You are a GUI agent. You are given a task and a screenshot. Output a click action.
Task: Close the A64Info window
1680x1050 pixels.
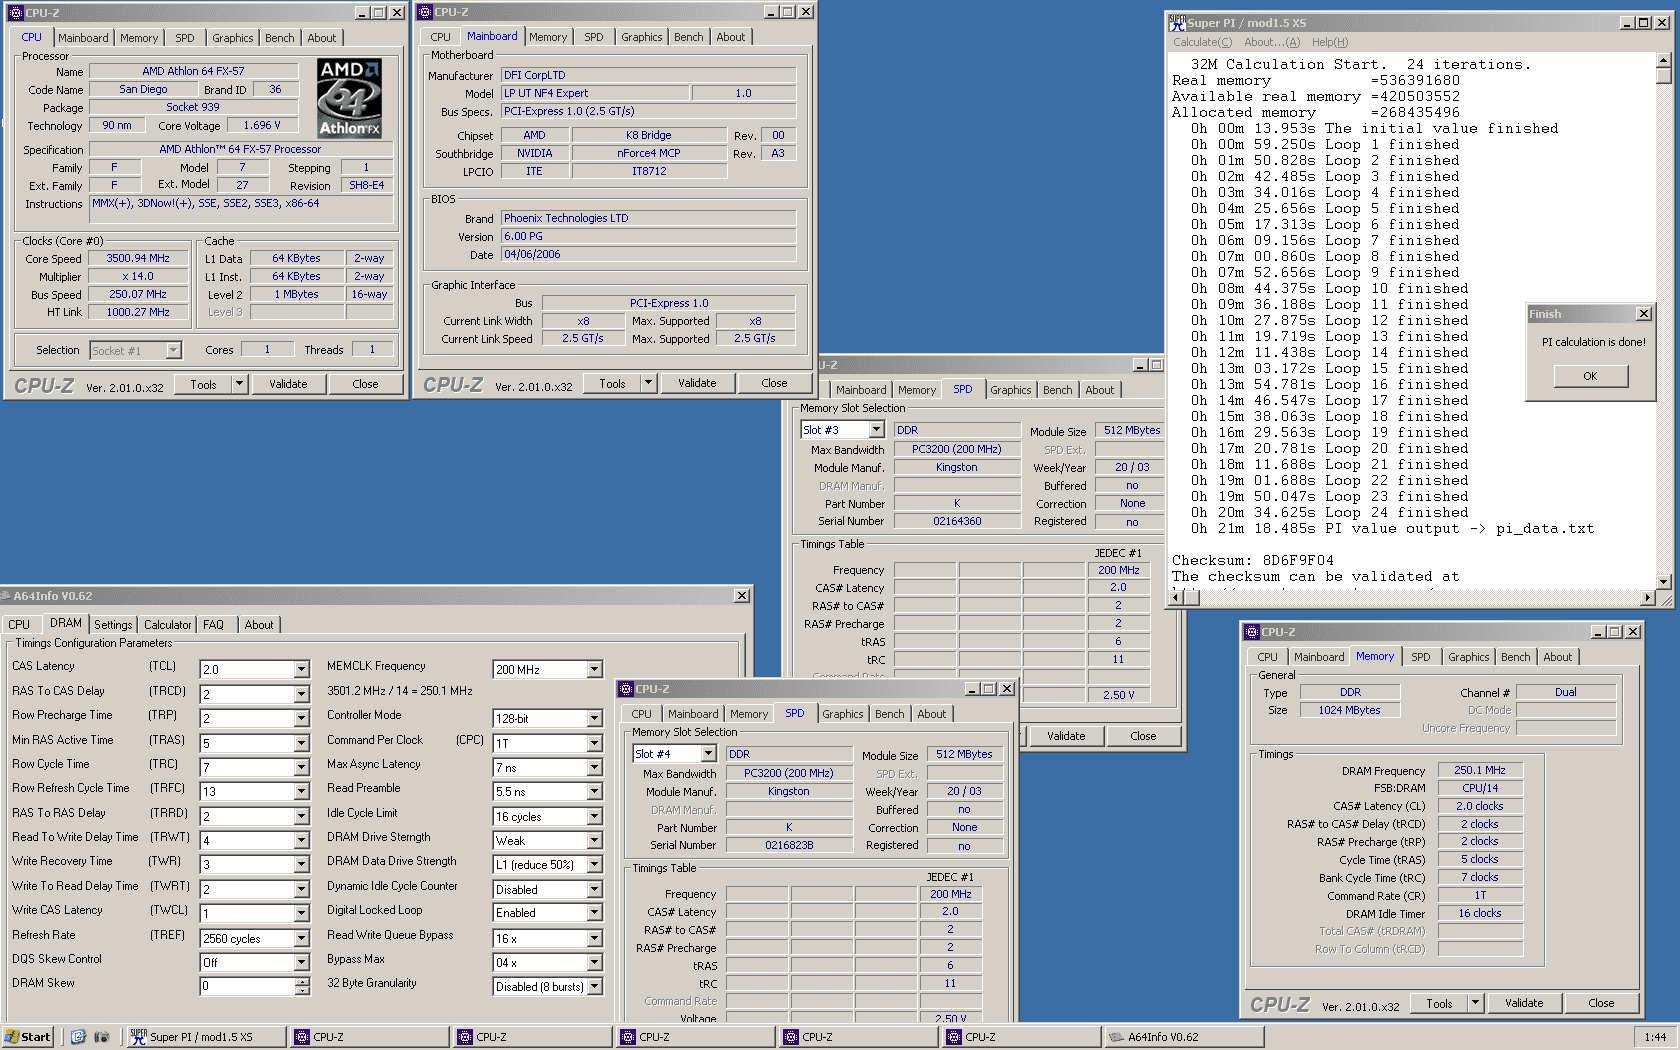(x=741, y=596)
